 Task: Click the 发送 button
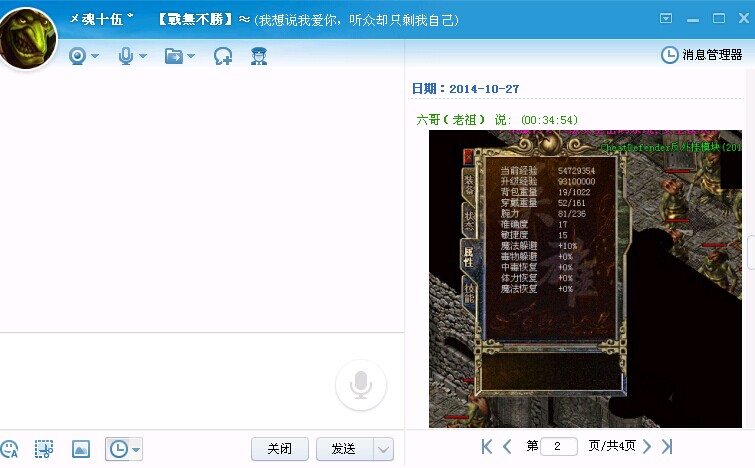point(344,449)
